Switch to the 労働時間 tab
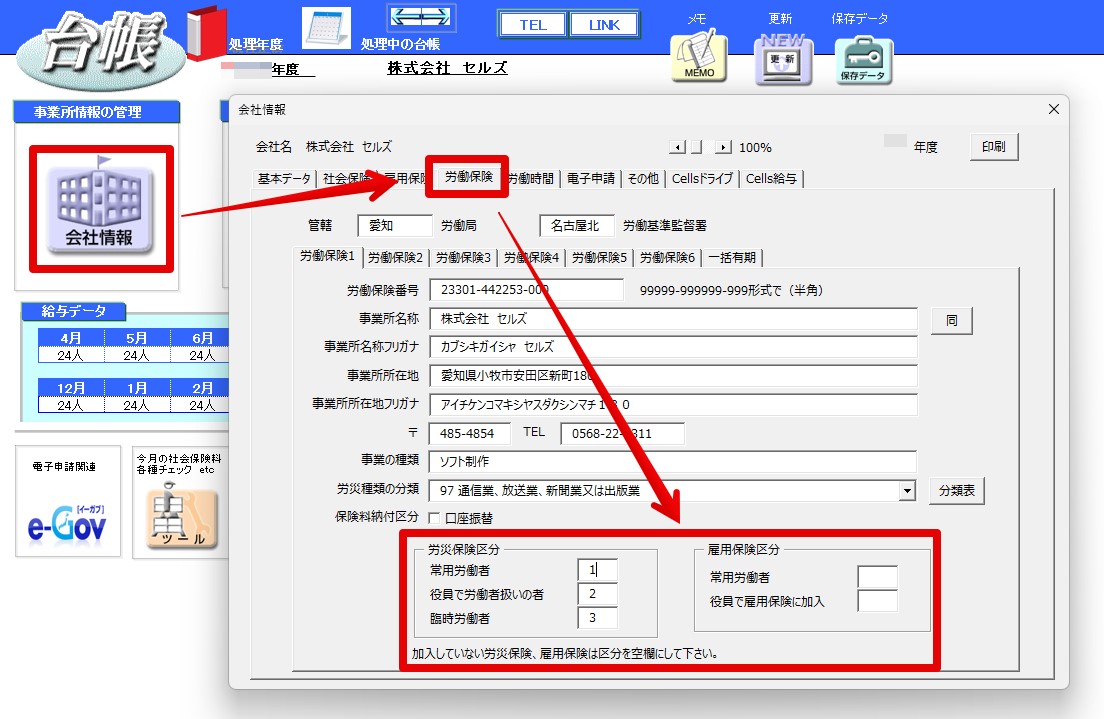This screenshot has height=719, width=1104. pos(531,179)
